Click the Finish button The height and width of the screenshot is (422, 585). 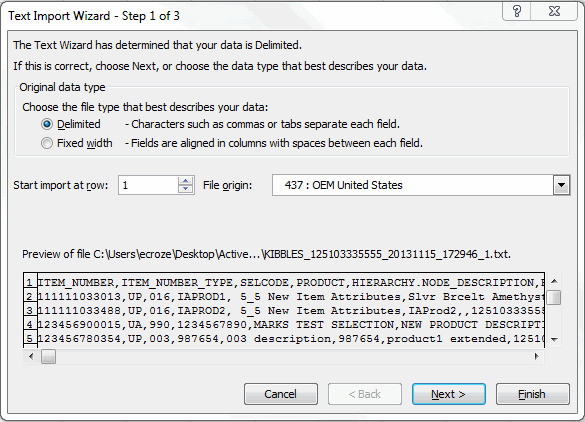533,394
